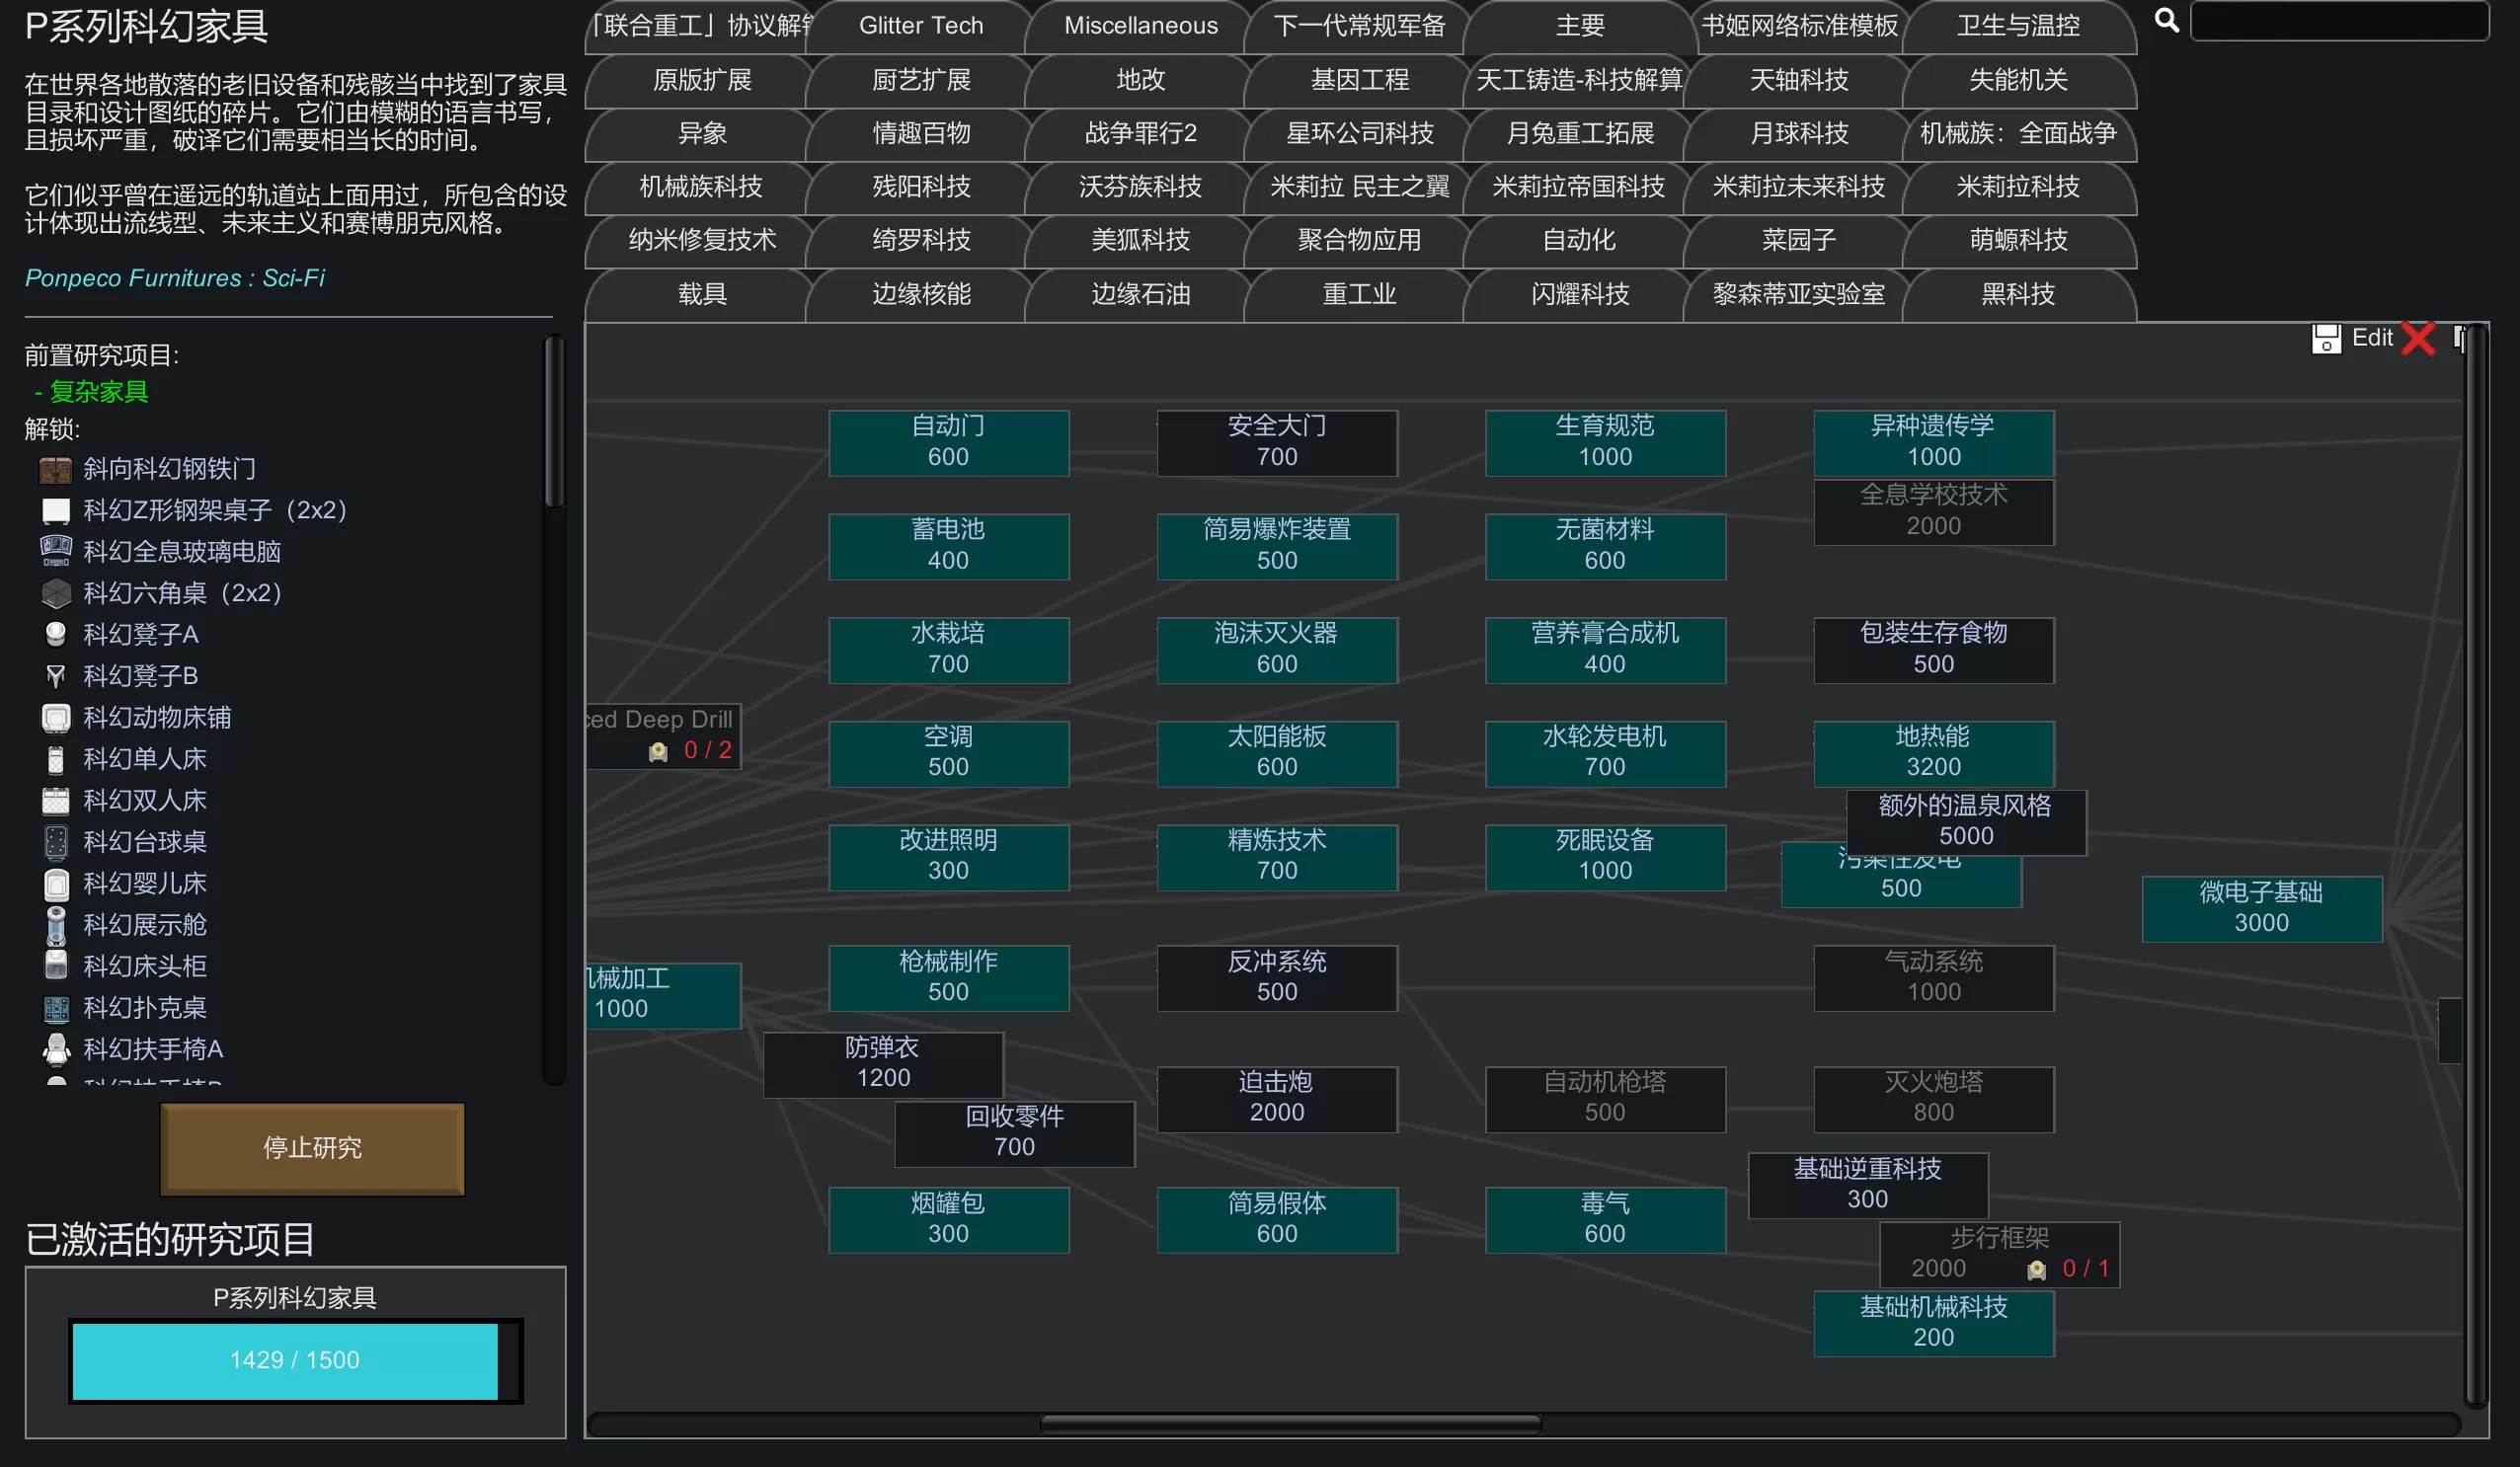Viewport: 2520px width, 1467px height.
Task: Open the 机械族科技 research tab
Action: [700, 187]
